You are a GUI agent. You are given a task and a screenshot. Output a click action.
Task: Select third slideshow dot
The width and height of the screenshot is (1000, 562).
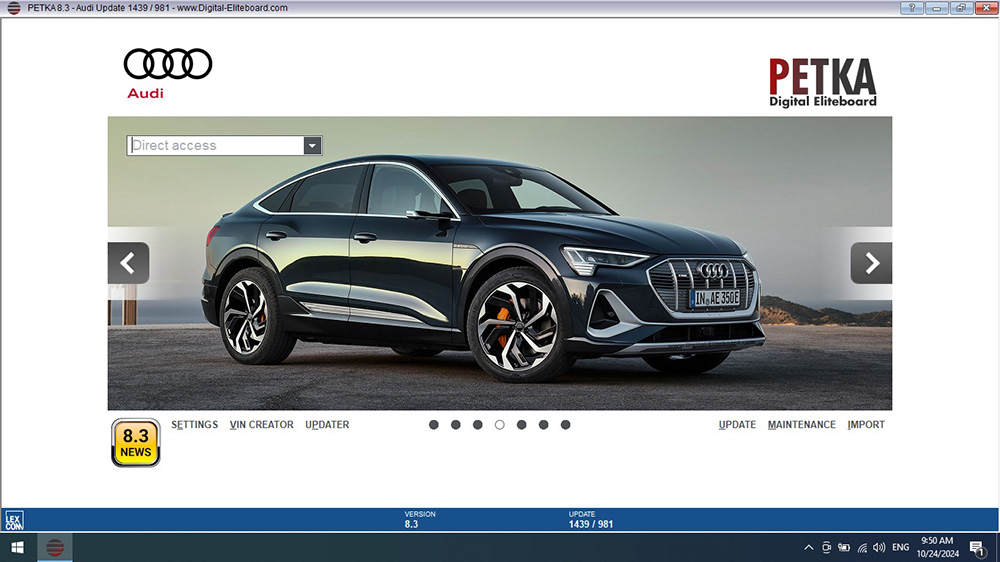(478, 425)
